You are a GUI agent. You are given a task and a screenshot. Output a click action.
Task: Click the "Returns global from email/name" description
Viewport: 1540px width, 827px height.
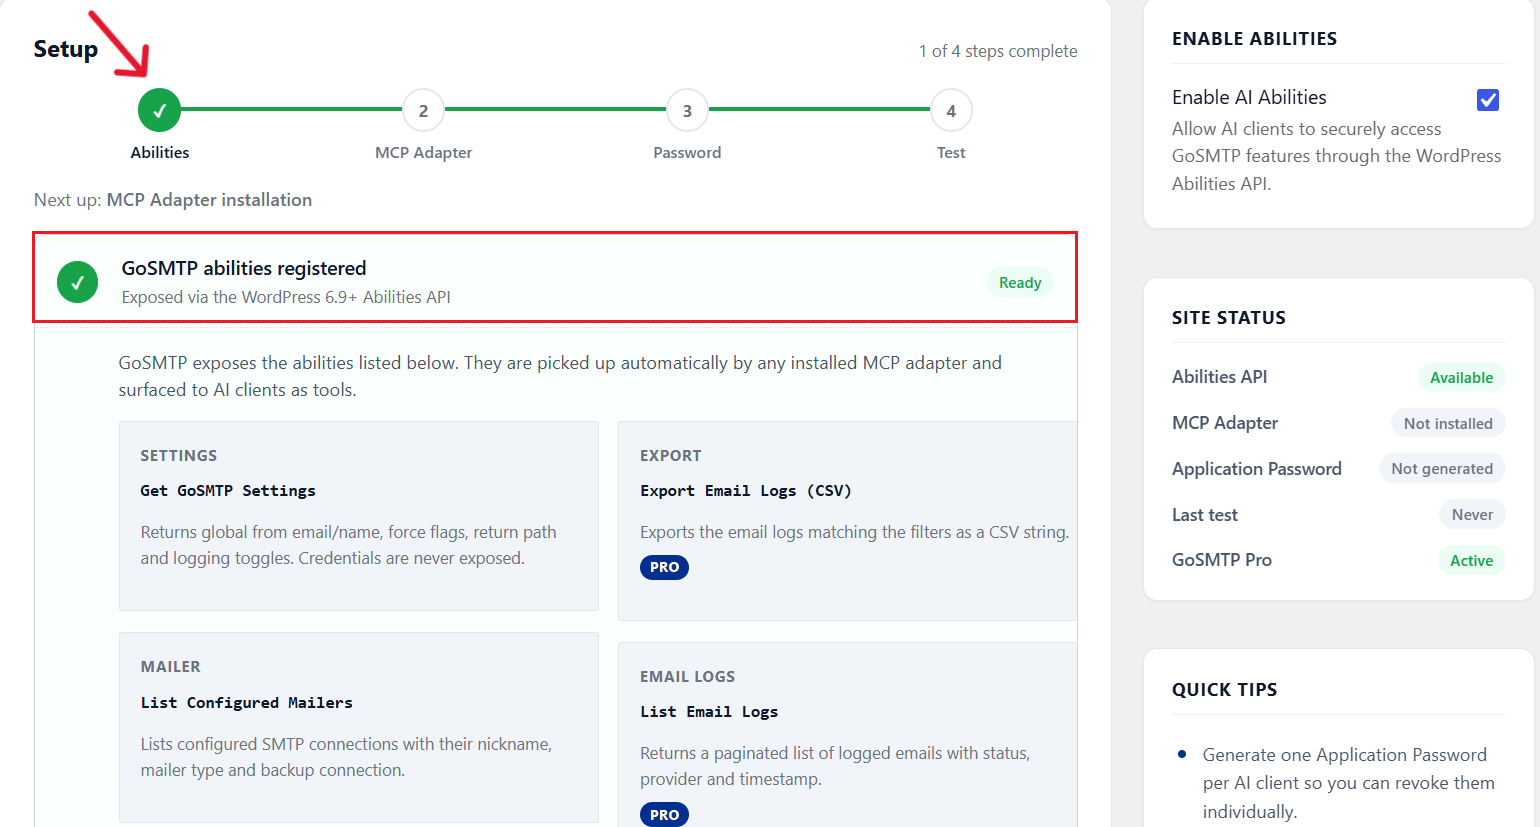click(x=348, y=545)
